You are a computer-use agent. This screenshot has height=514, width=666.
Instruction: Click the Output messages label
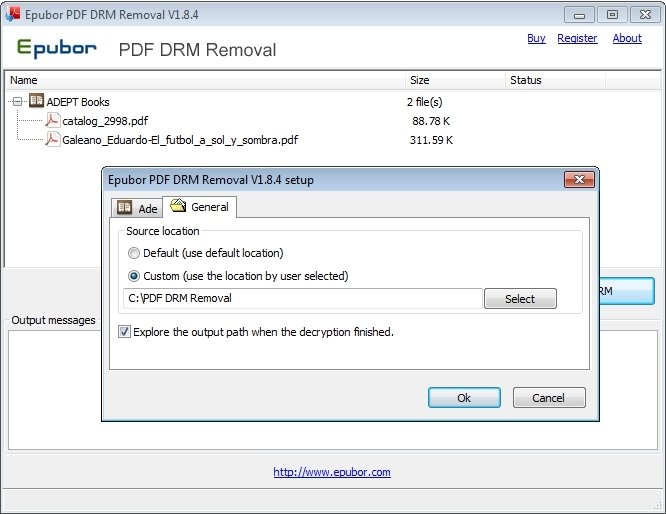click(53, 320)
